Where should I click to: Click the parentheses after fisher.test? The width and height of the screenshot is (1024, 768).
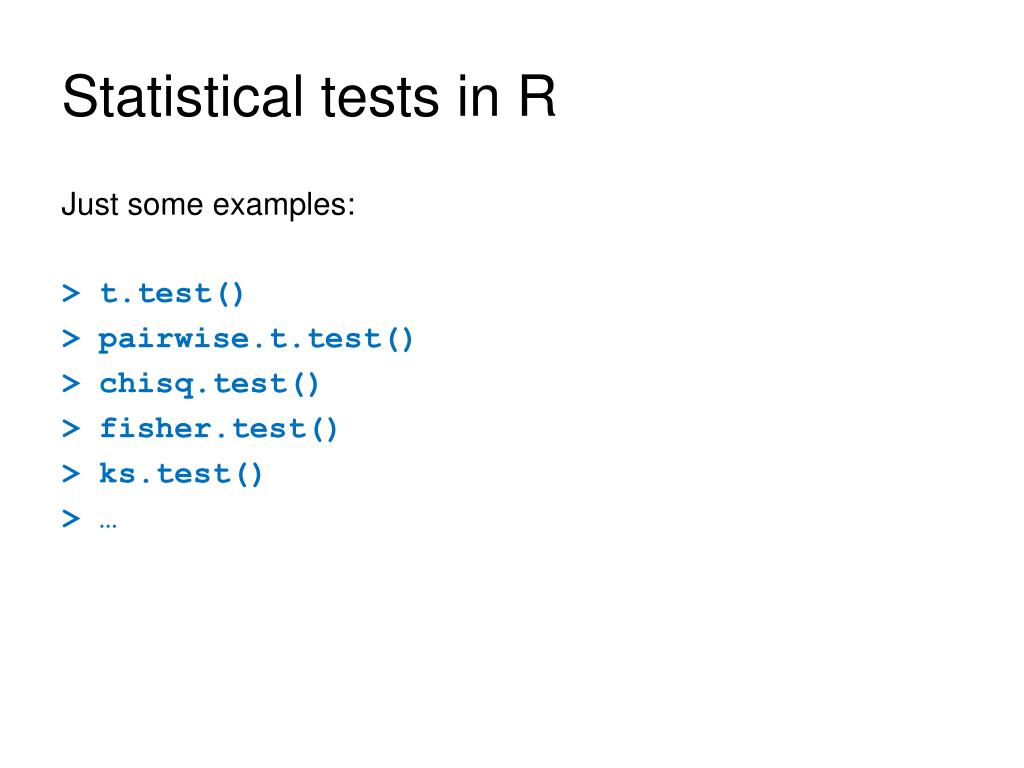[325, 429]
